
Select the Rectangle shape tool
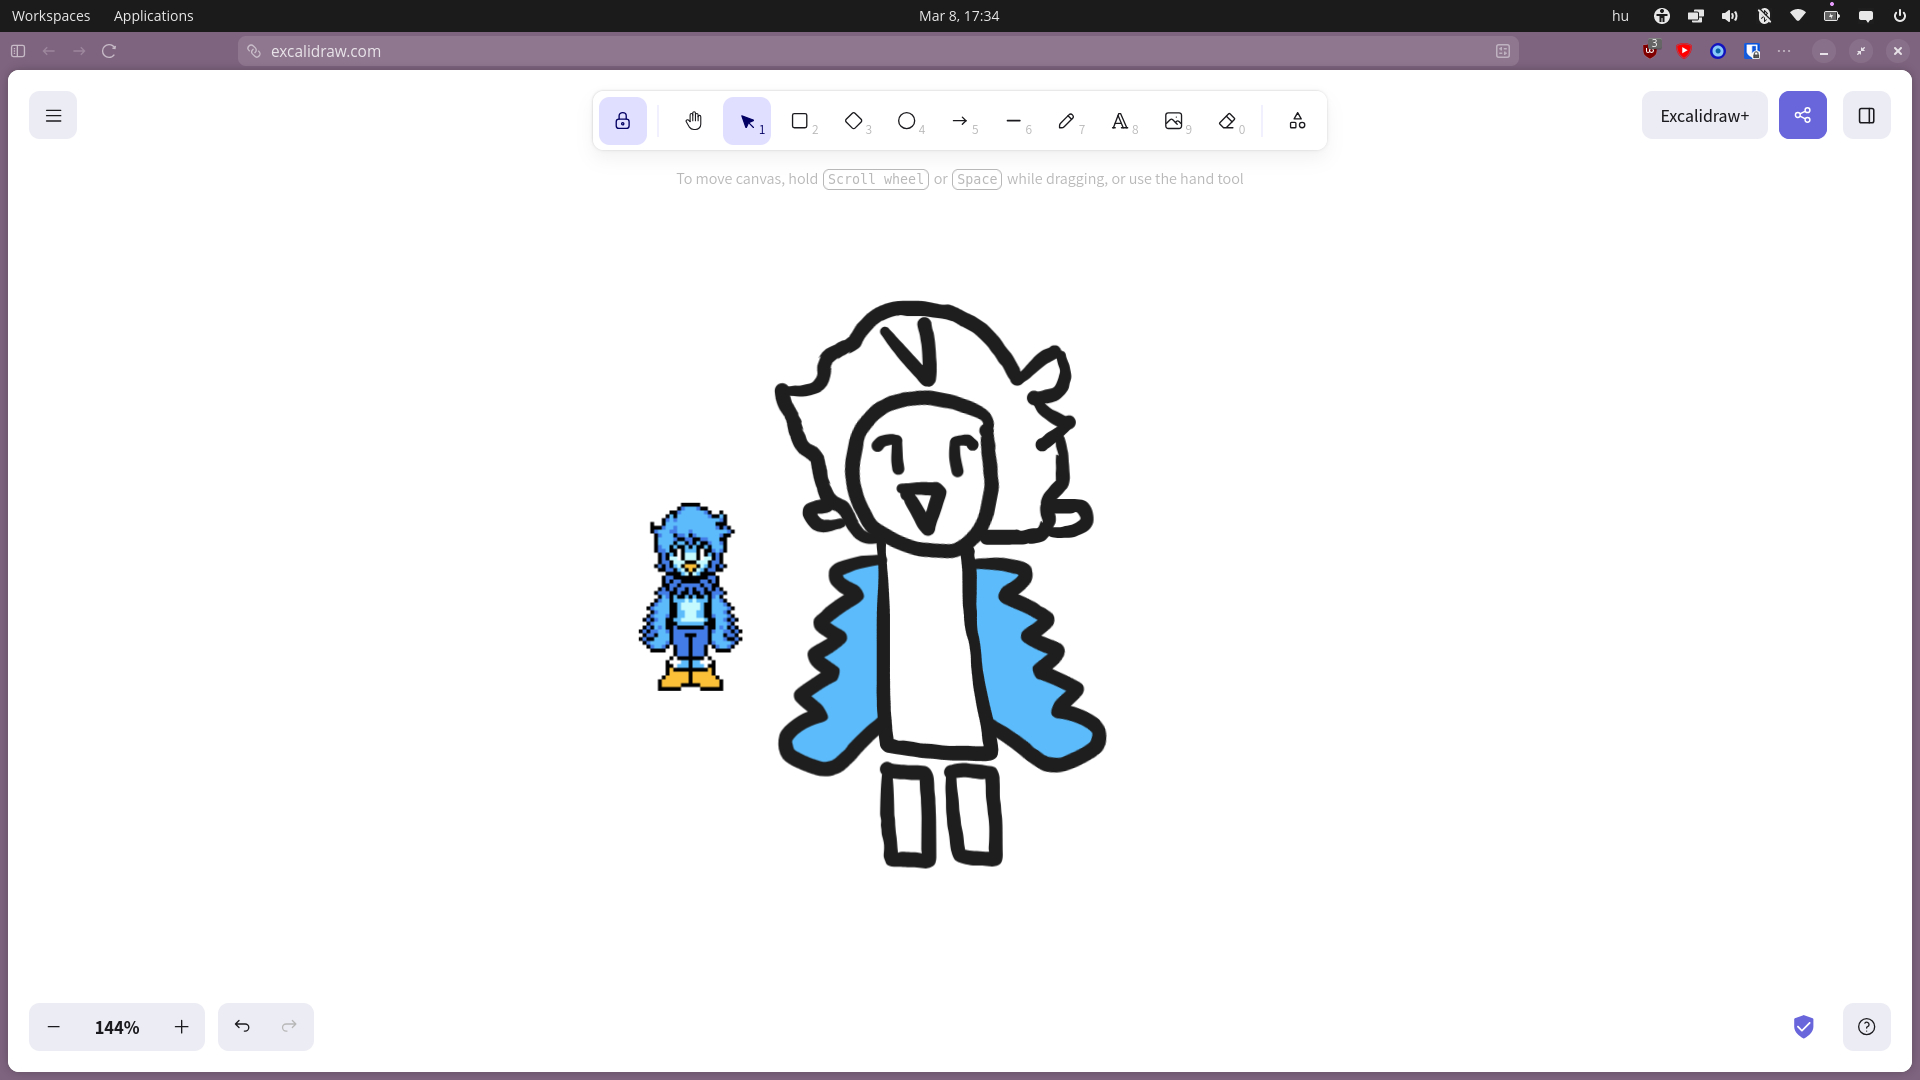800,121
